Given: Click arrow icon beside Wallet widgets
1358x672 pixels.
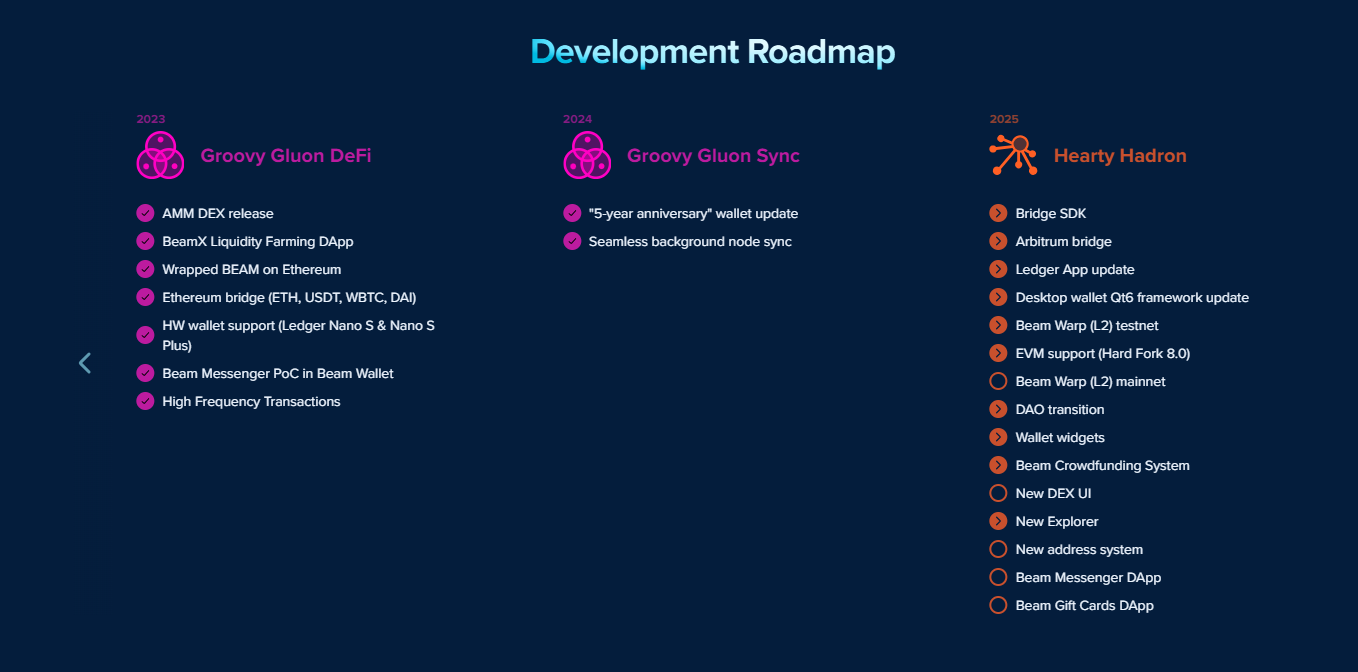Looking at the screenshot, I should [998, 437].
